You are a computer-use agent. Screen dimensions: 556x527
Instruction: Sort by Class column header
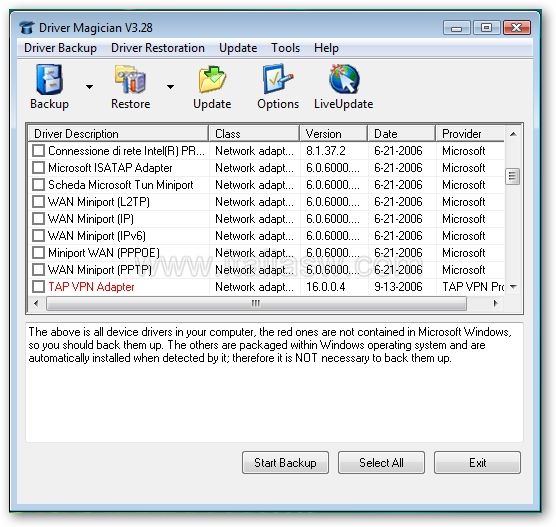click(x=254, y=134)
